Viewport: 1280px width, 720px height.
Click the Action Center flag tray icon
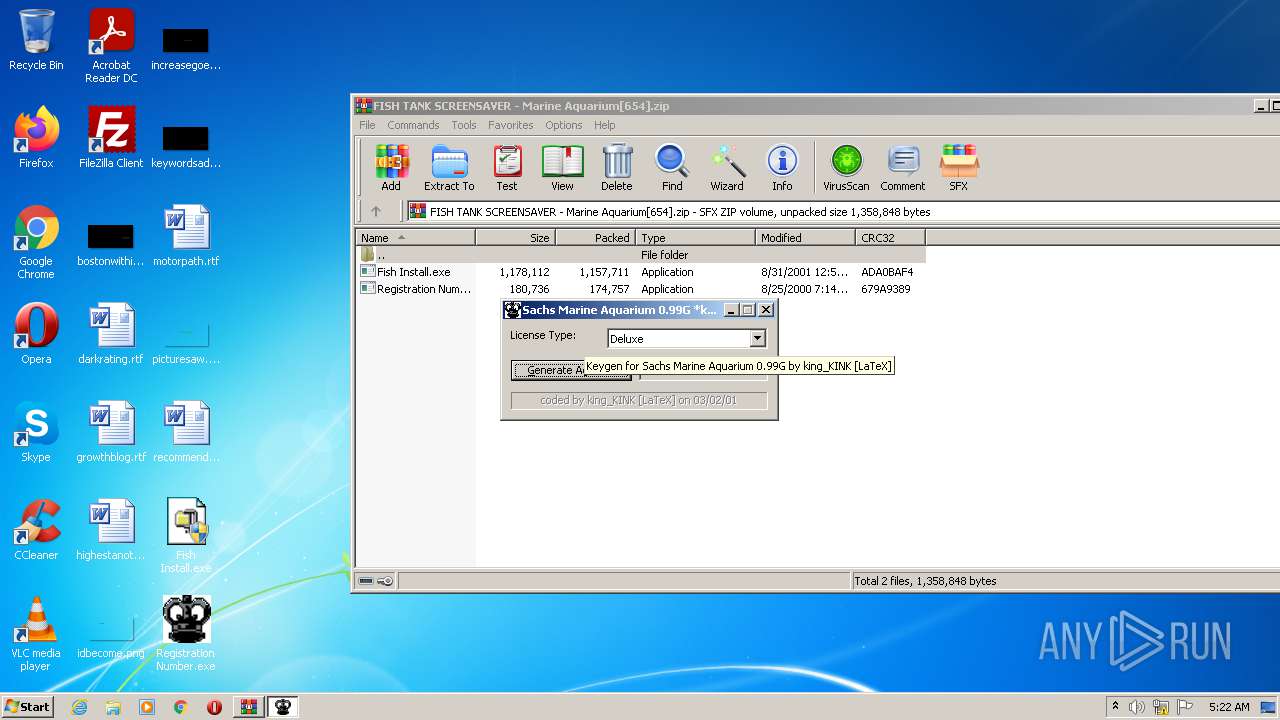[1185, 707]
